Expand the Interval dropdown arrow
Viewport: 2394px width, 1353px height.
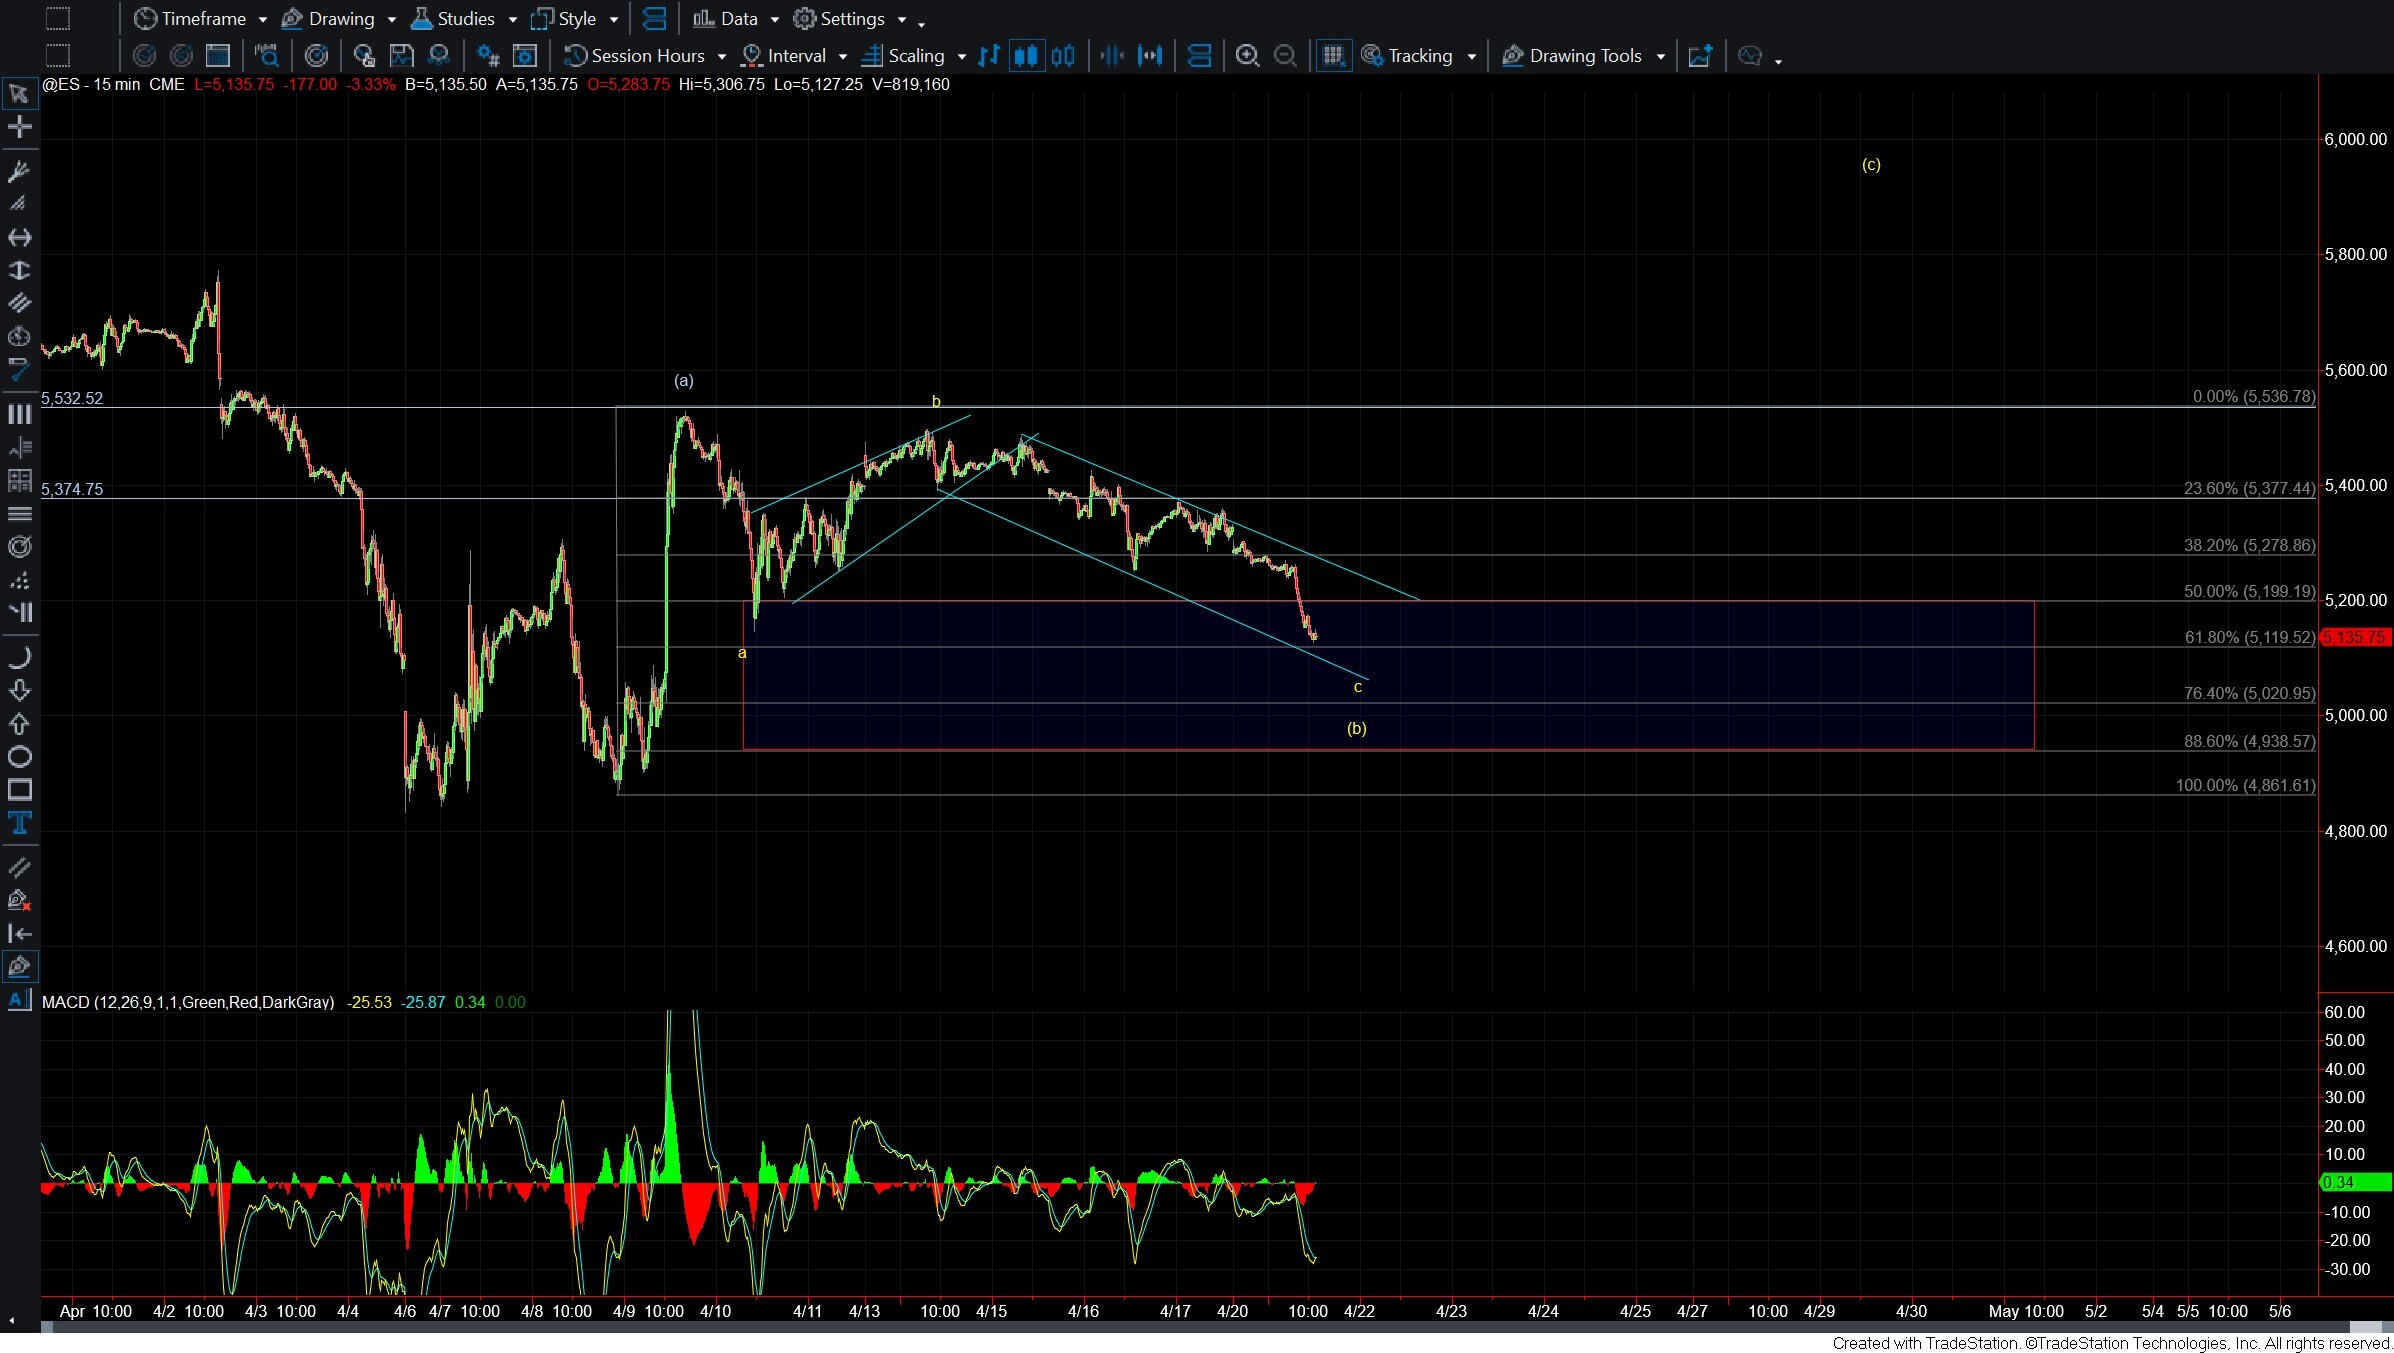[843, 57]
